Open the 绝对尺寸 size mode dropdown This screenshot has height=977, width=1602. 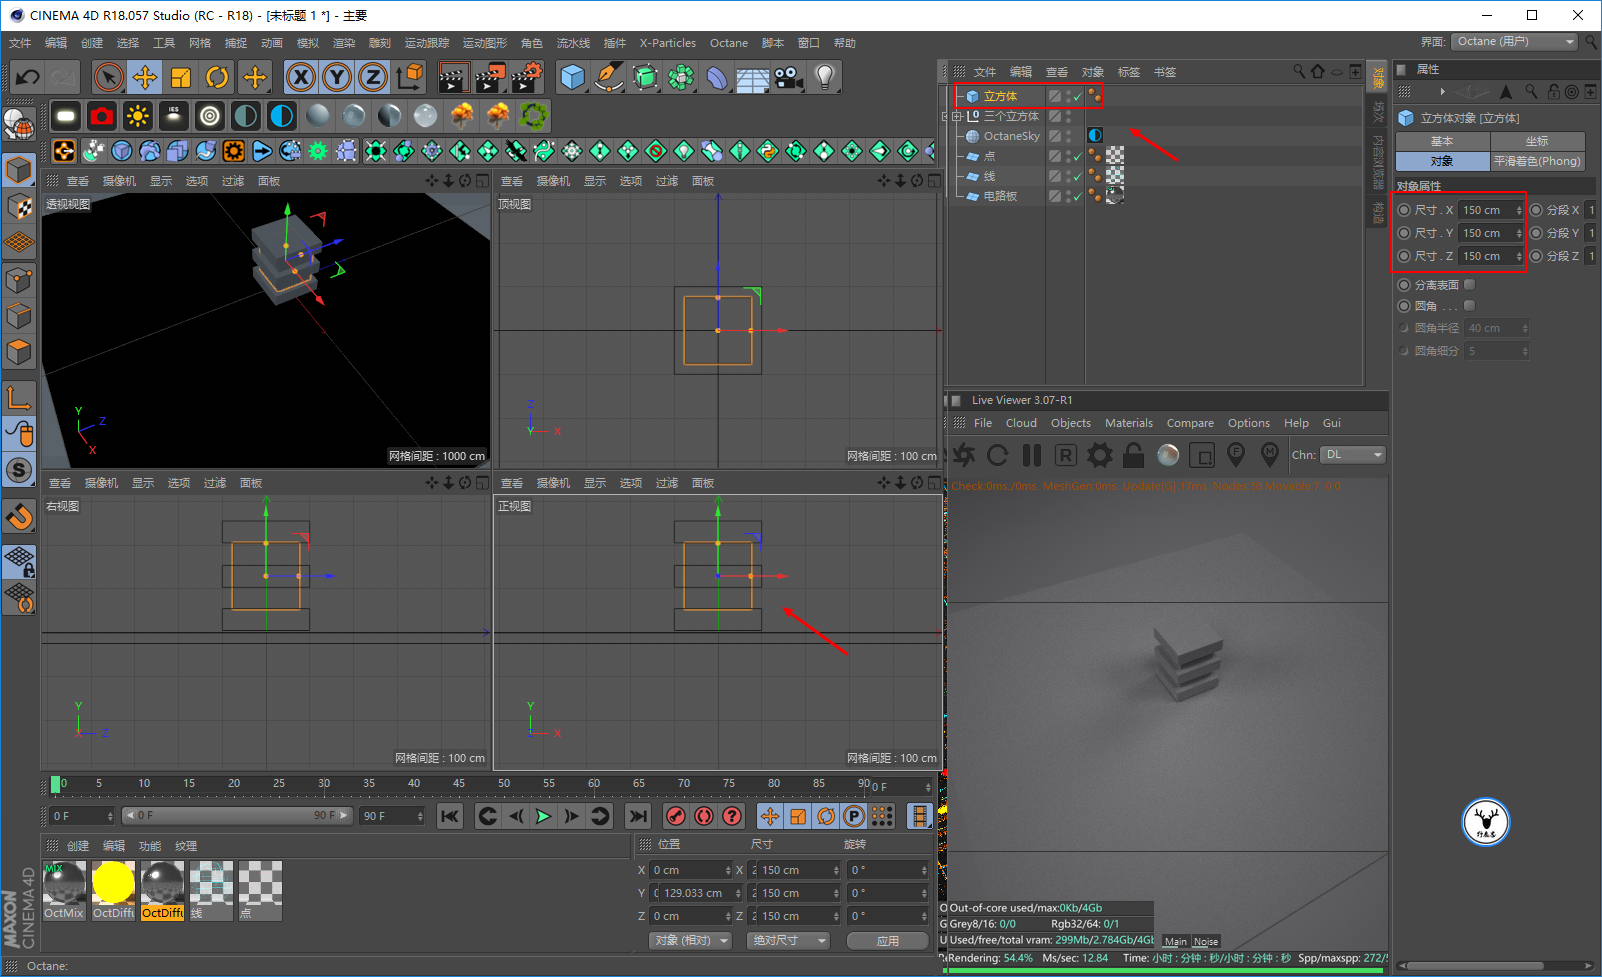[x=789, y=941]
